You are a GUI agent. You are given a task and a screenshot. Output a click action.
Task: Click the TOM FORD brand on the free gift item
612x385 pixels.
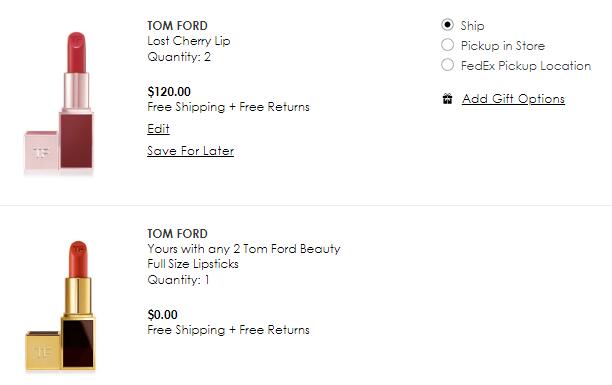tap(177, 234)
